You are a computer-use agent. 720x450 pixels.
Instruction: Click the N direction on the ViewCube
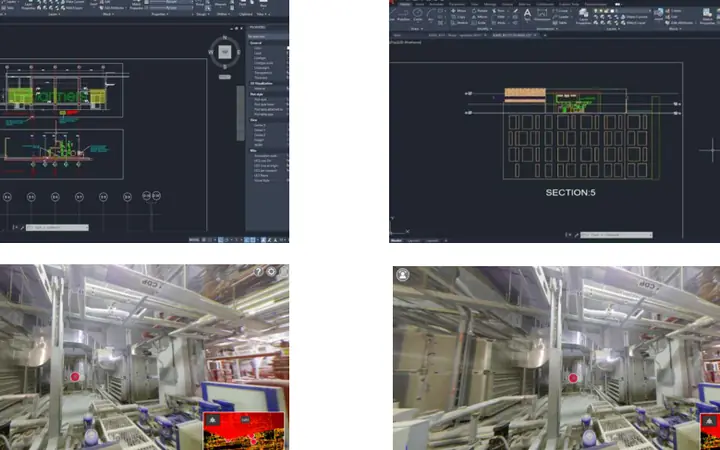225,37
